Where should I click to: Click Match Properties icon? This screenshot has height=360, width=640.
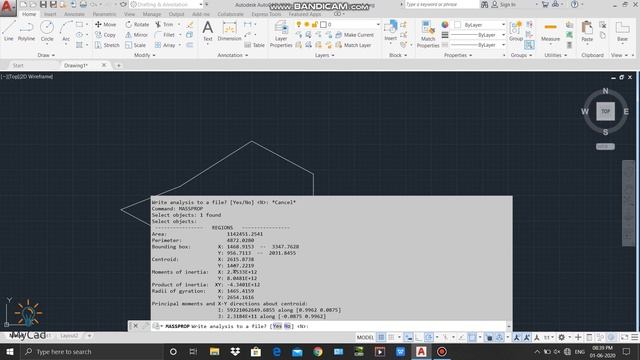428,34
